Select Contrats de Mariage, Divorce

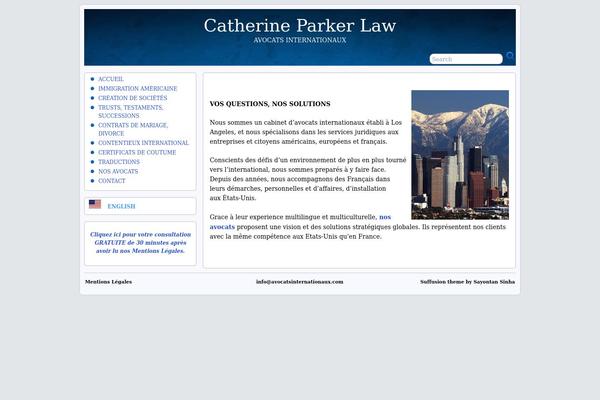tap(133, 129)
